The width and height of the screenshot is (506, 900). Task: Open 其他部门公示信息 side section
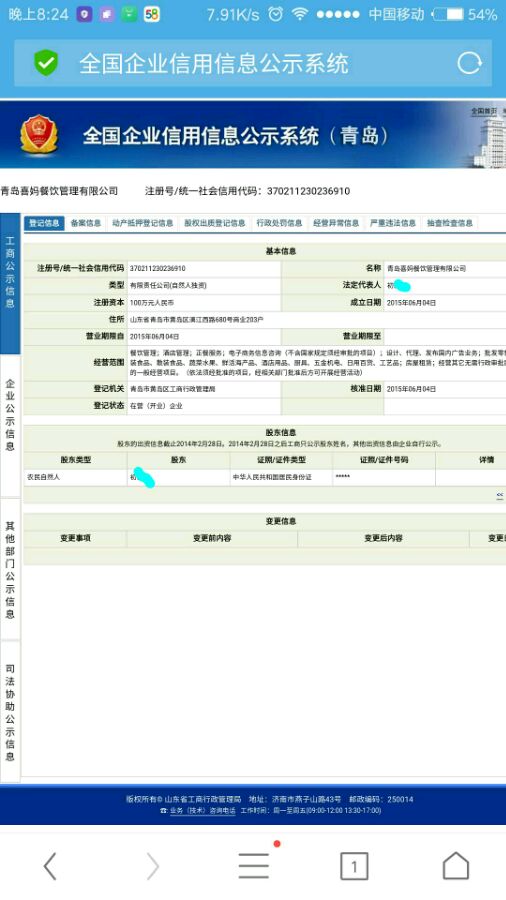pos(10,569)
